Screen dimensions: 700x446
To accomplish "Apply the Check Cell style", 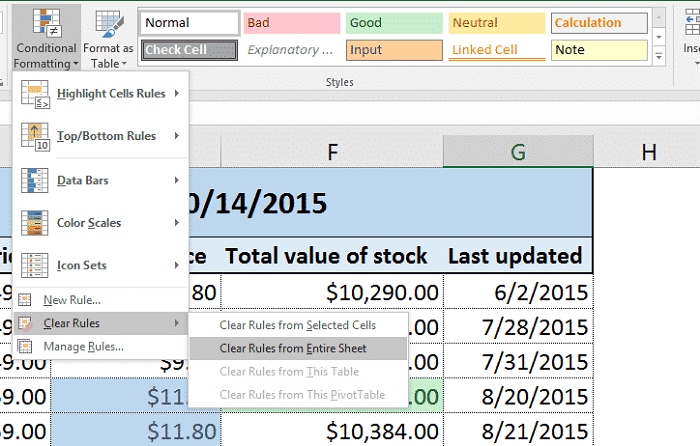I will tap(189, 49).
